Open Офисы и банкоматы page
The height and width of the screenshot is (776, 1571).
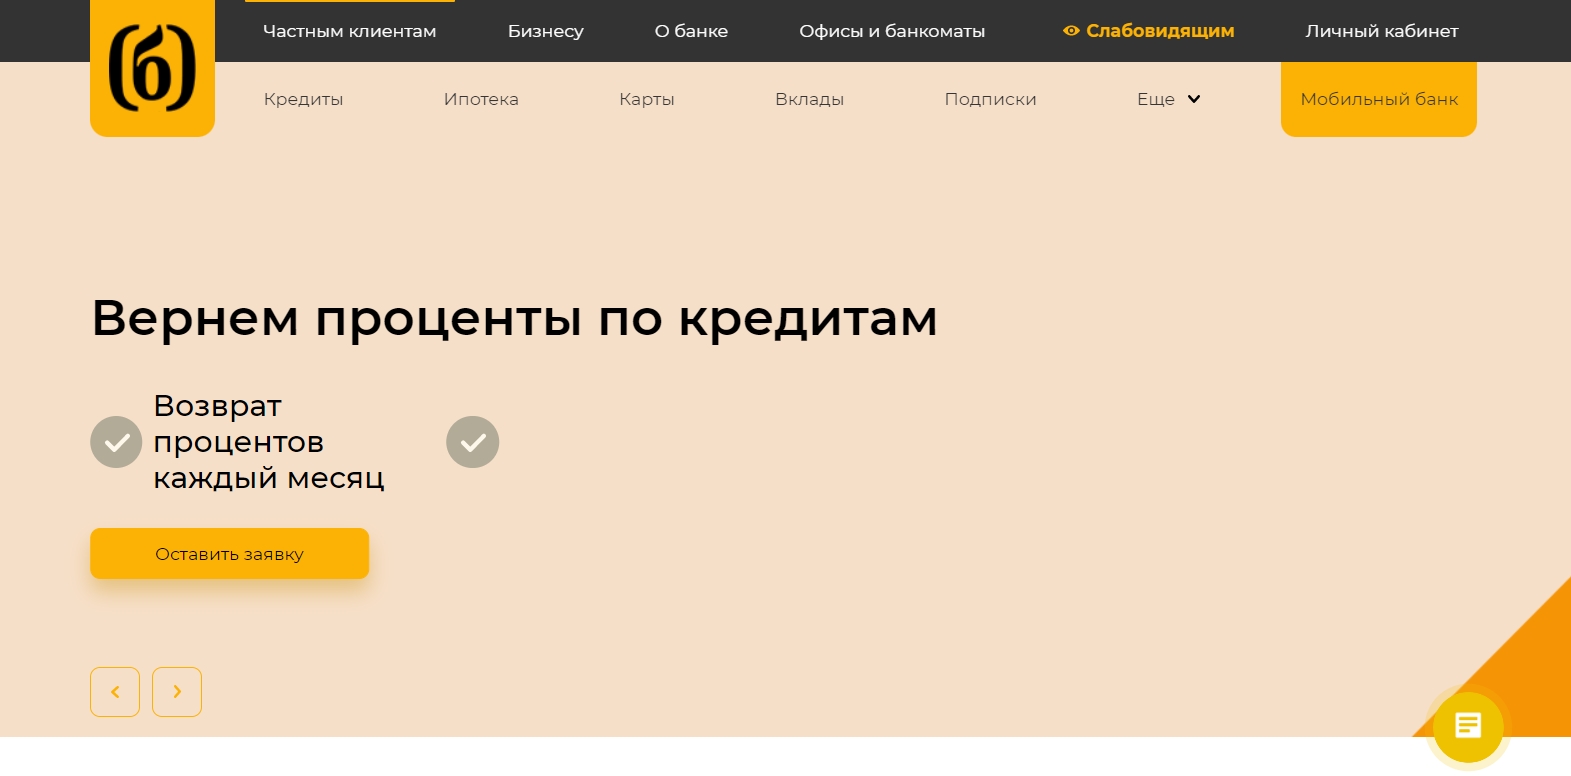[892, 31]
